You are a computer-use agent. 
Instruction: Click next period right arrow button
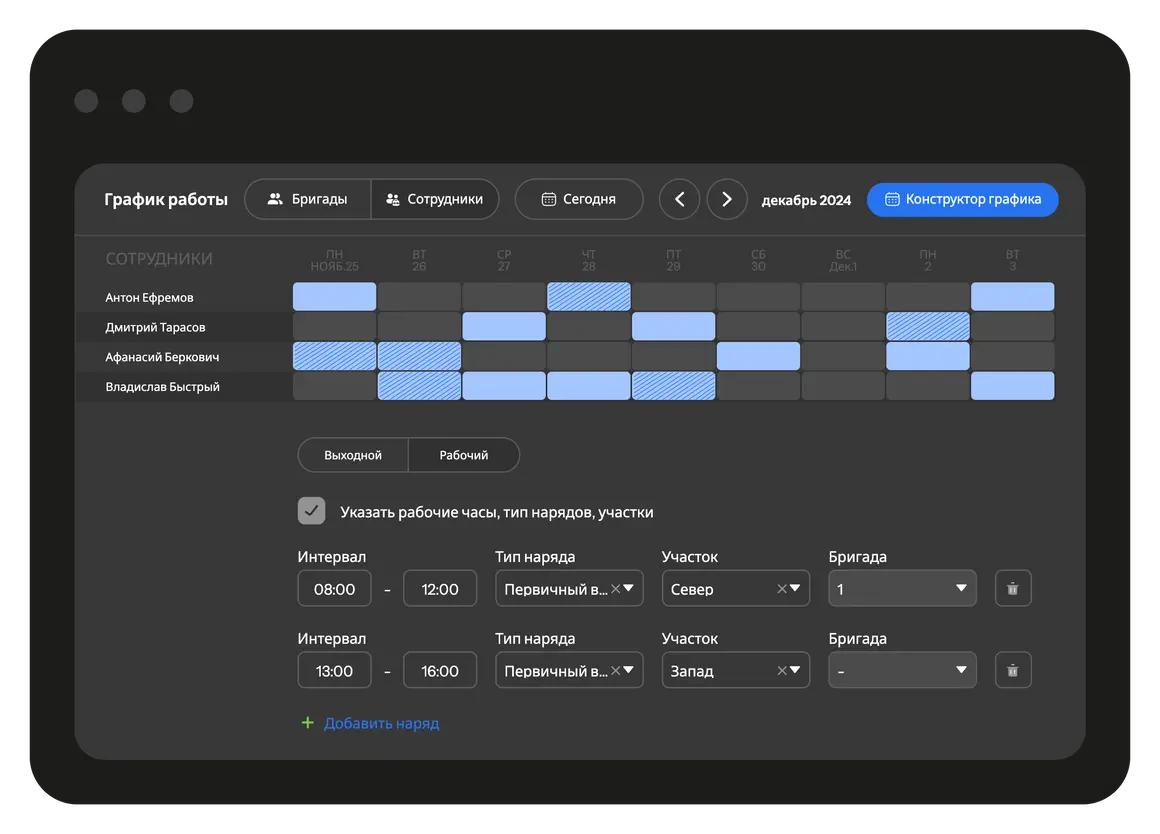727,199
